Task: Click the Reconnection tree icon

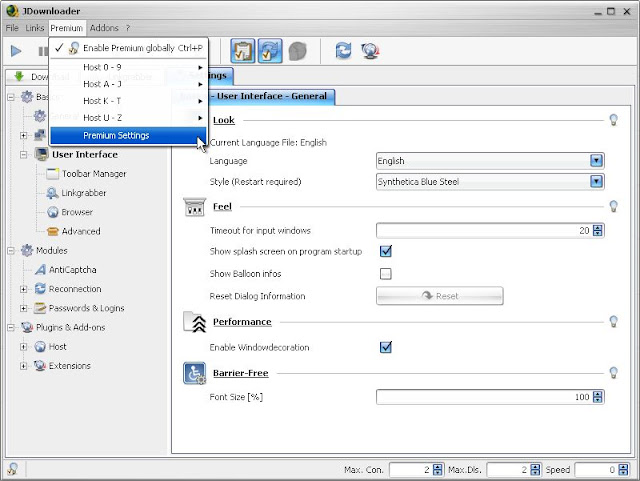Action: (x=40, y=289)
